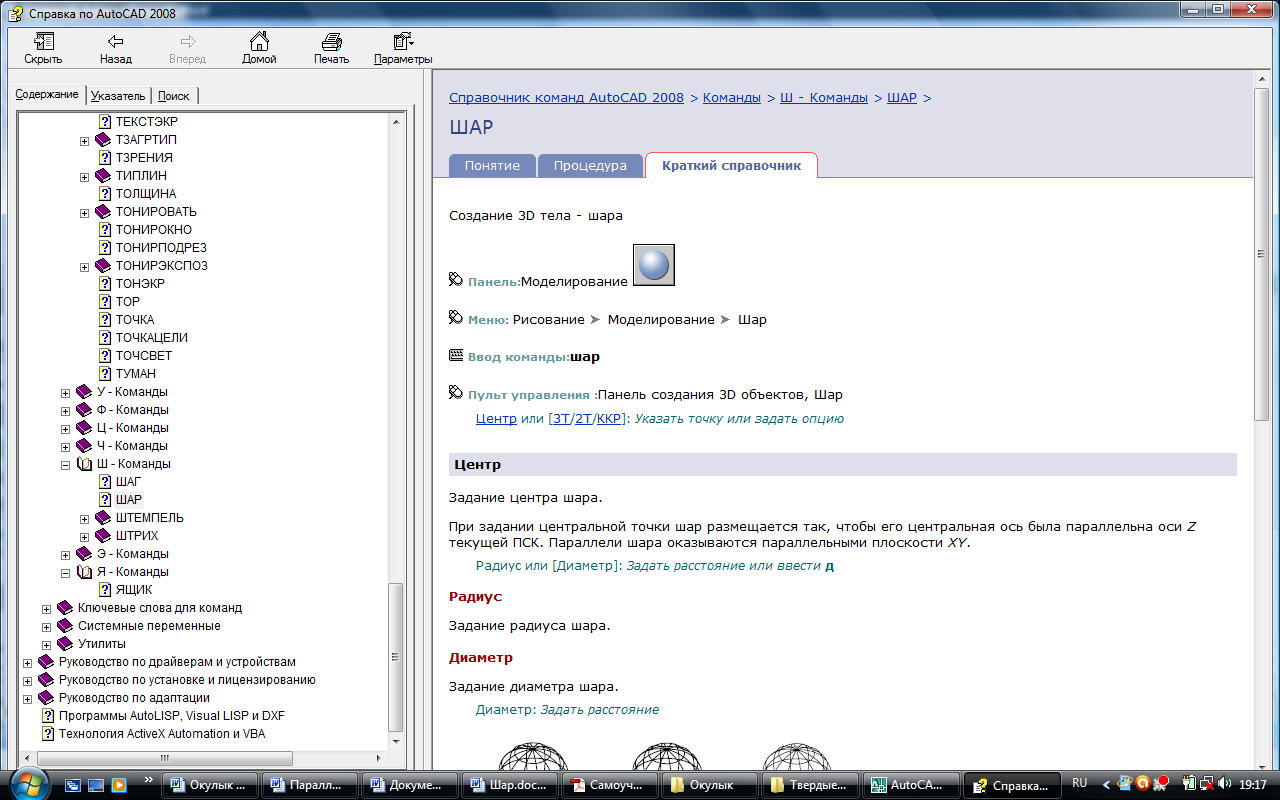Click the ККР option link
Image resolution: width=1280 pixels, height=800 pixels.
(608, 419)
